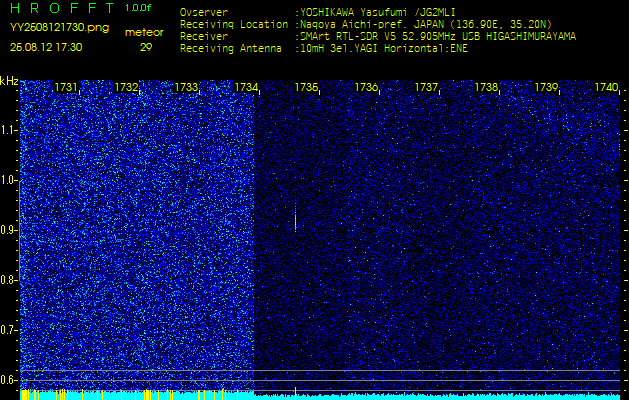Viewport: 629px width, 400px height.
Task: Click the Receiving Location field label
Action: click(x=234, y=24)
